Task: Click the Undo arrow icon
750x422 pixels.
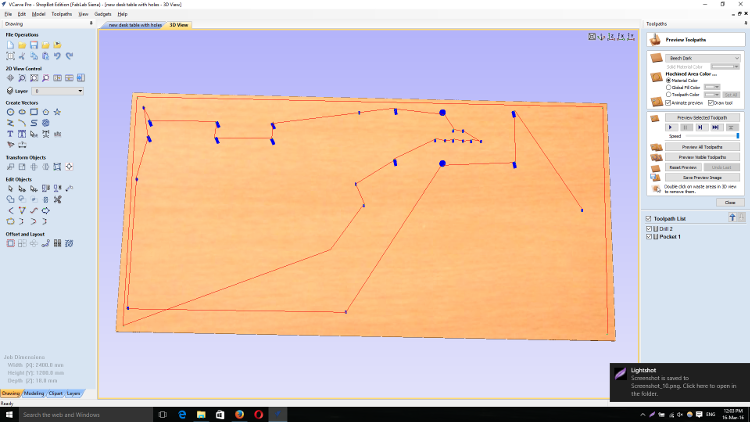Action: click(57, 56)
